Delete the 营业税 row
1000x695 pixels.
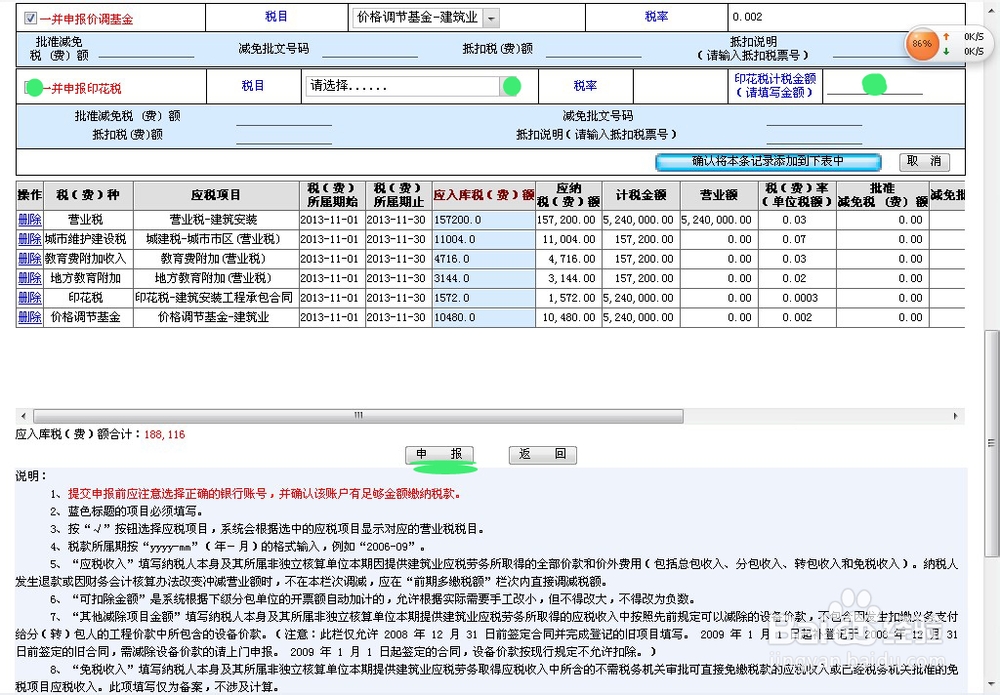pyautogui.click(x=29, y=220)
